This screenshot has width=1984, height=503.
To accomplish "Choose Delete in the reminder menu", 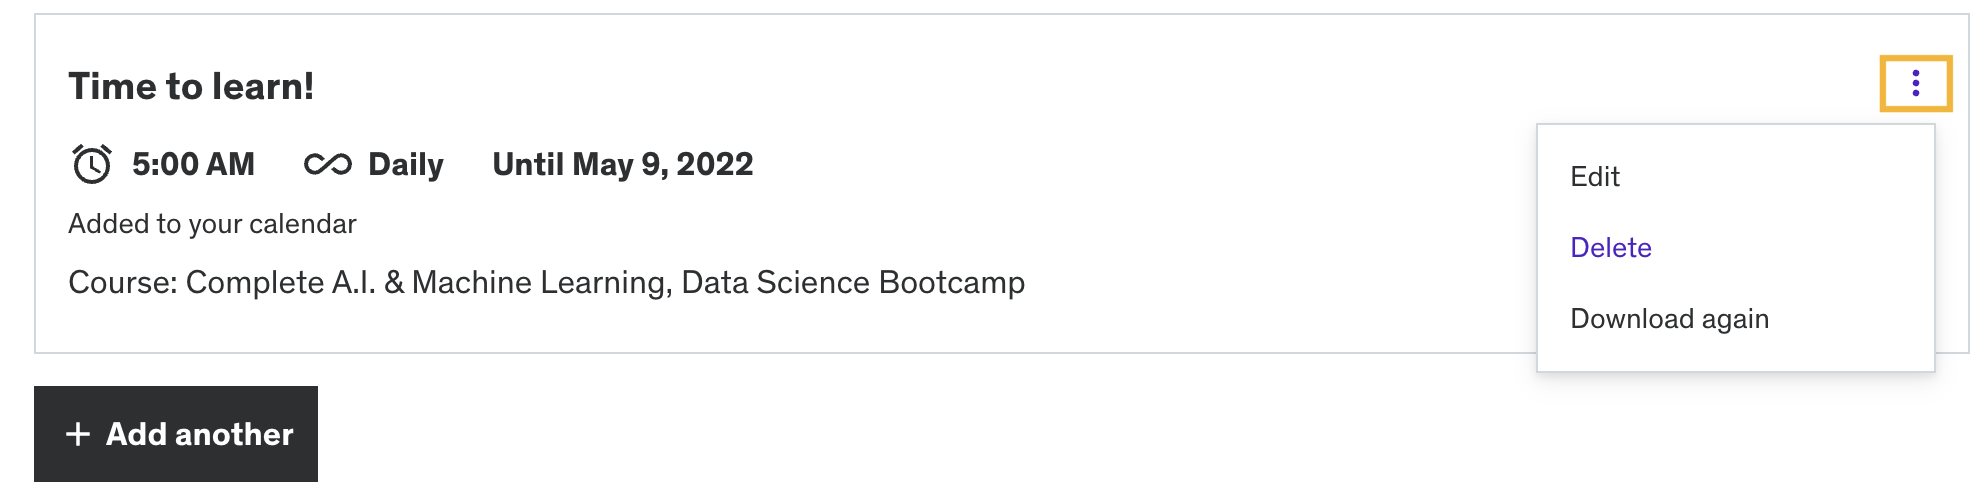I will (1611, 248).
